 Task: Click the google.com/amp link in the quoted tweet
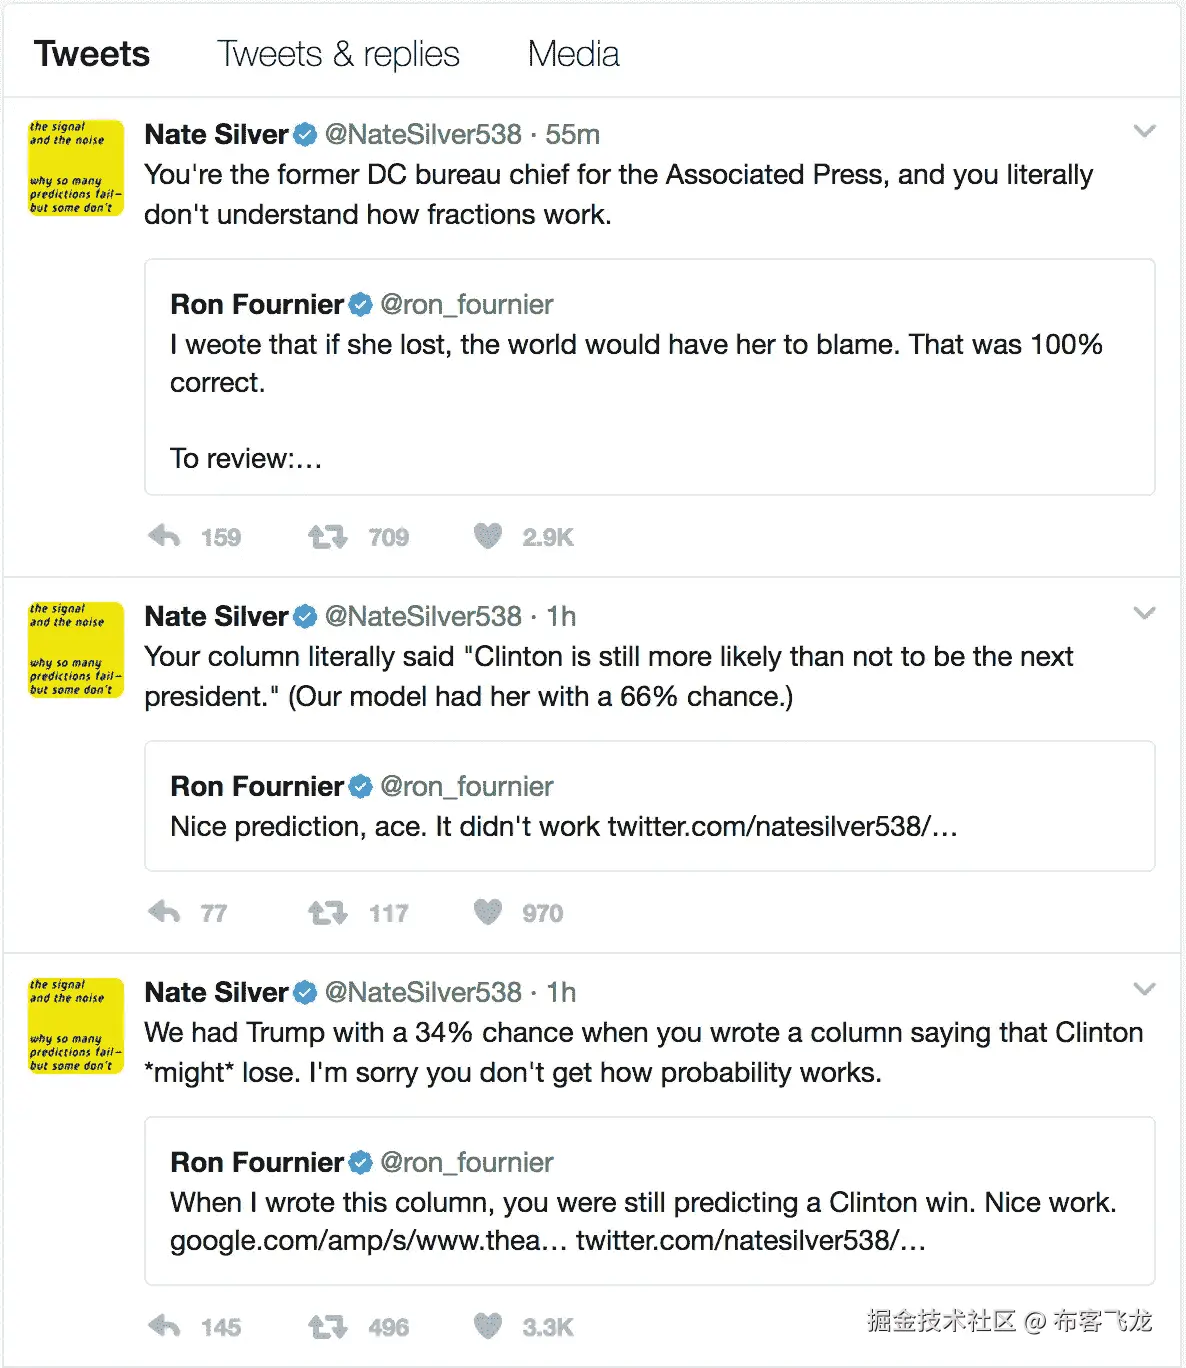[x=368, y=1241]
